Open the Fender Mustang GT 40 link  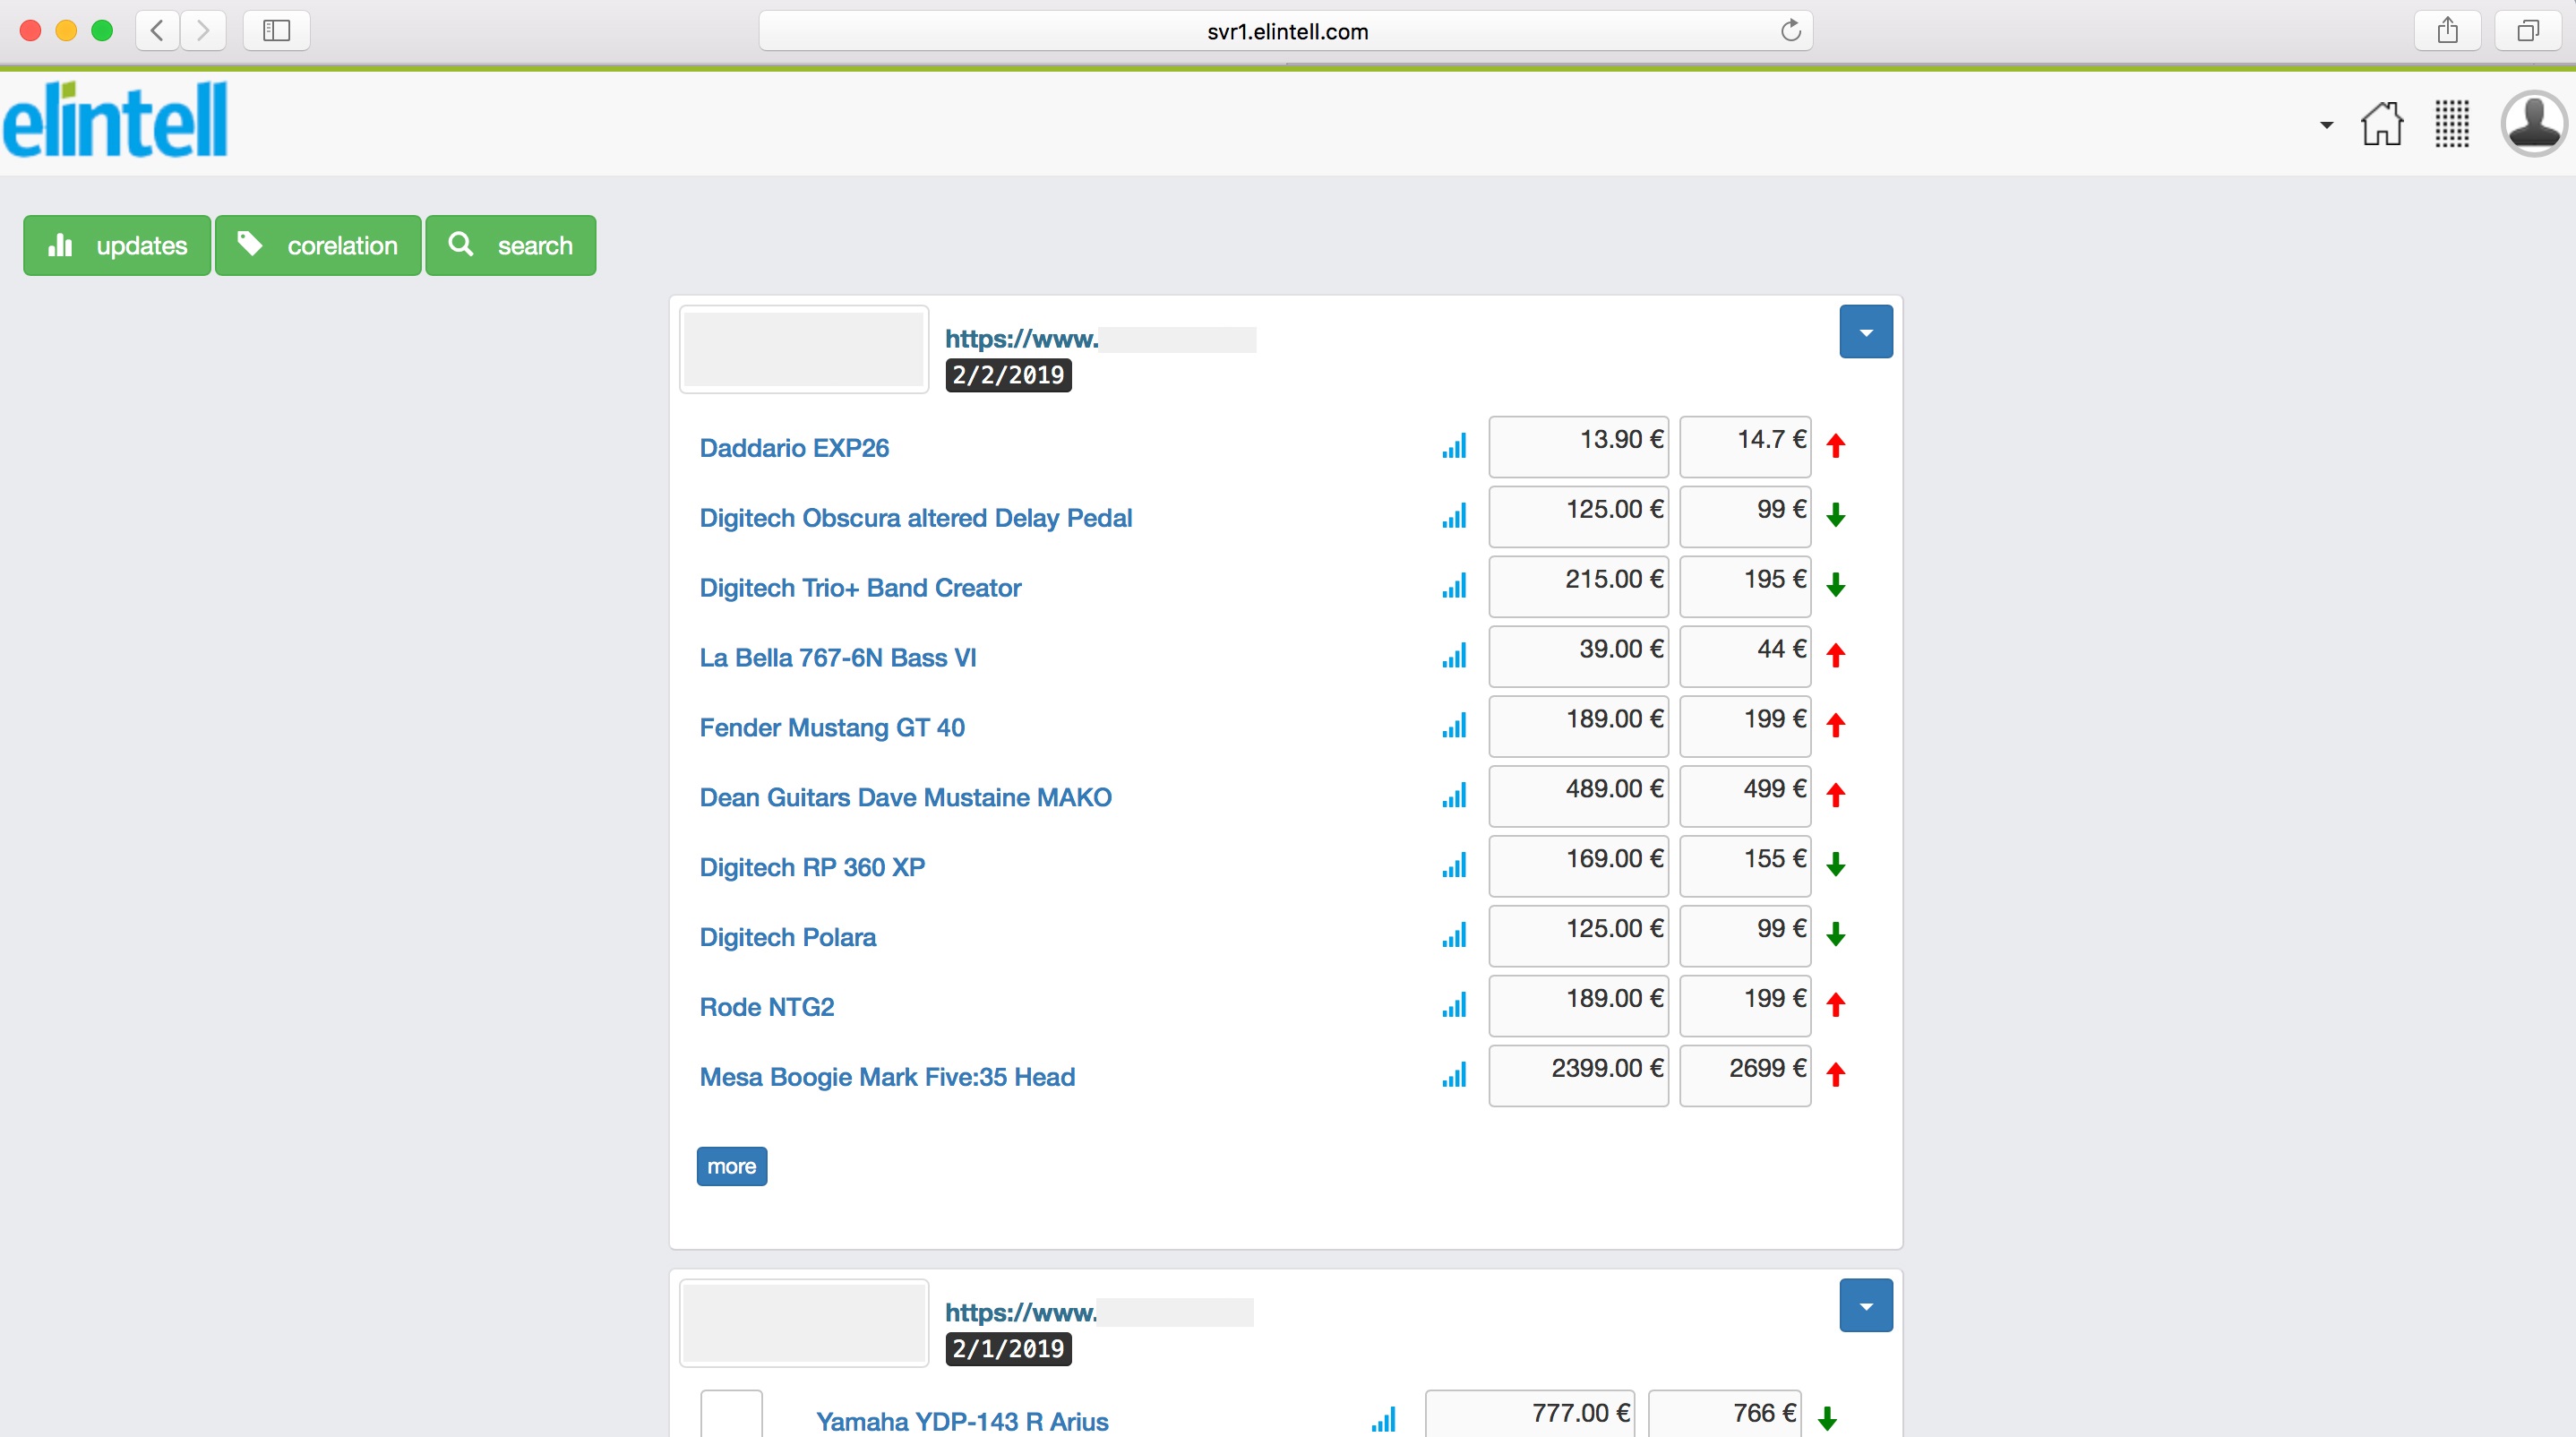(x=832, y=728)
